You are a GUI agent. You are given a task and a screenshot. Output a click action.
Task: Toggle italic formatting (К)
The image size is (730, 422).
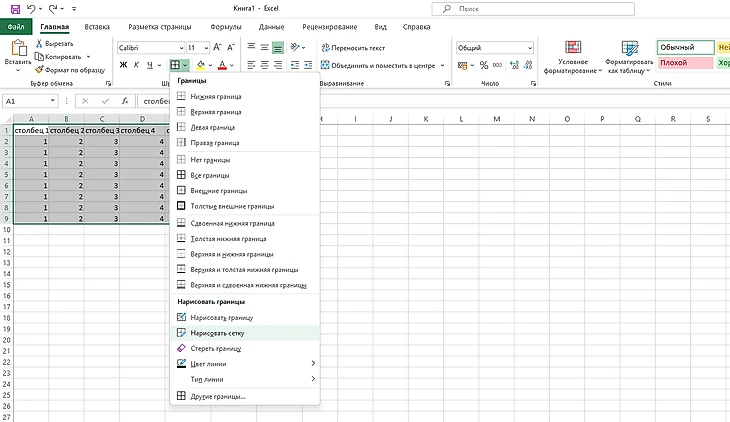click(x=137, y=65)
